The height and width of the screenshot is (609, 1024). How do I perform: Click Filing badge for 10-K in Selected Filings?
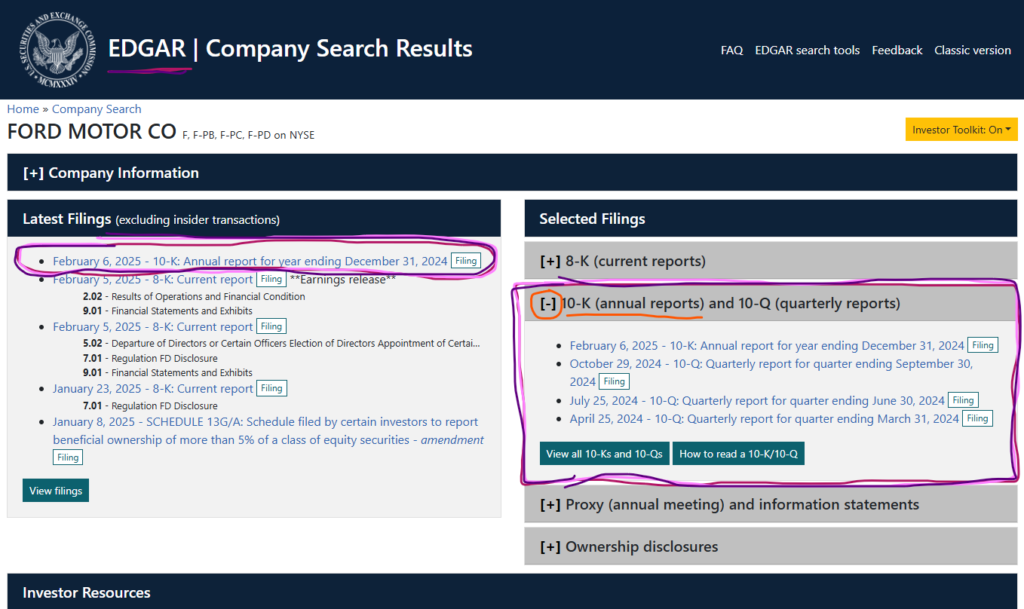(982, 345)
